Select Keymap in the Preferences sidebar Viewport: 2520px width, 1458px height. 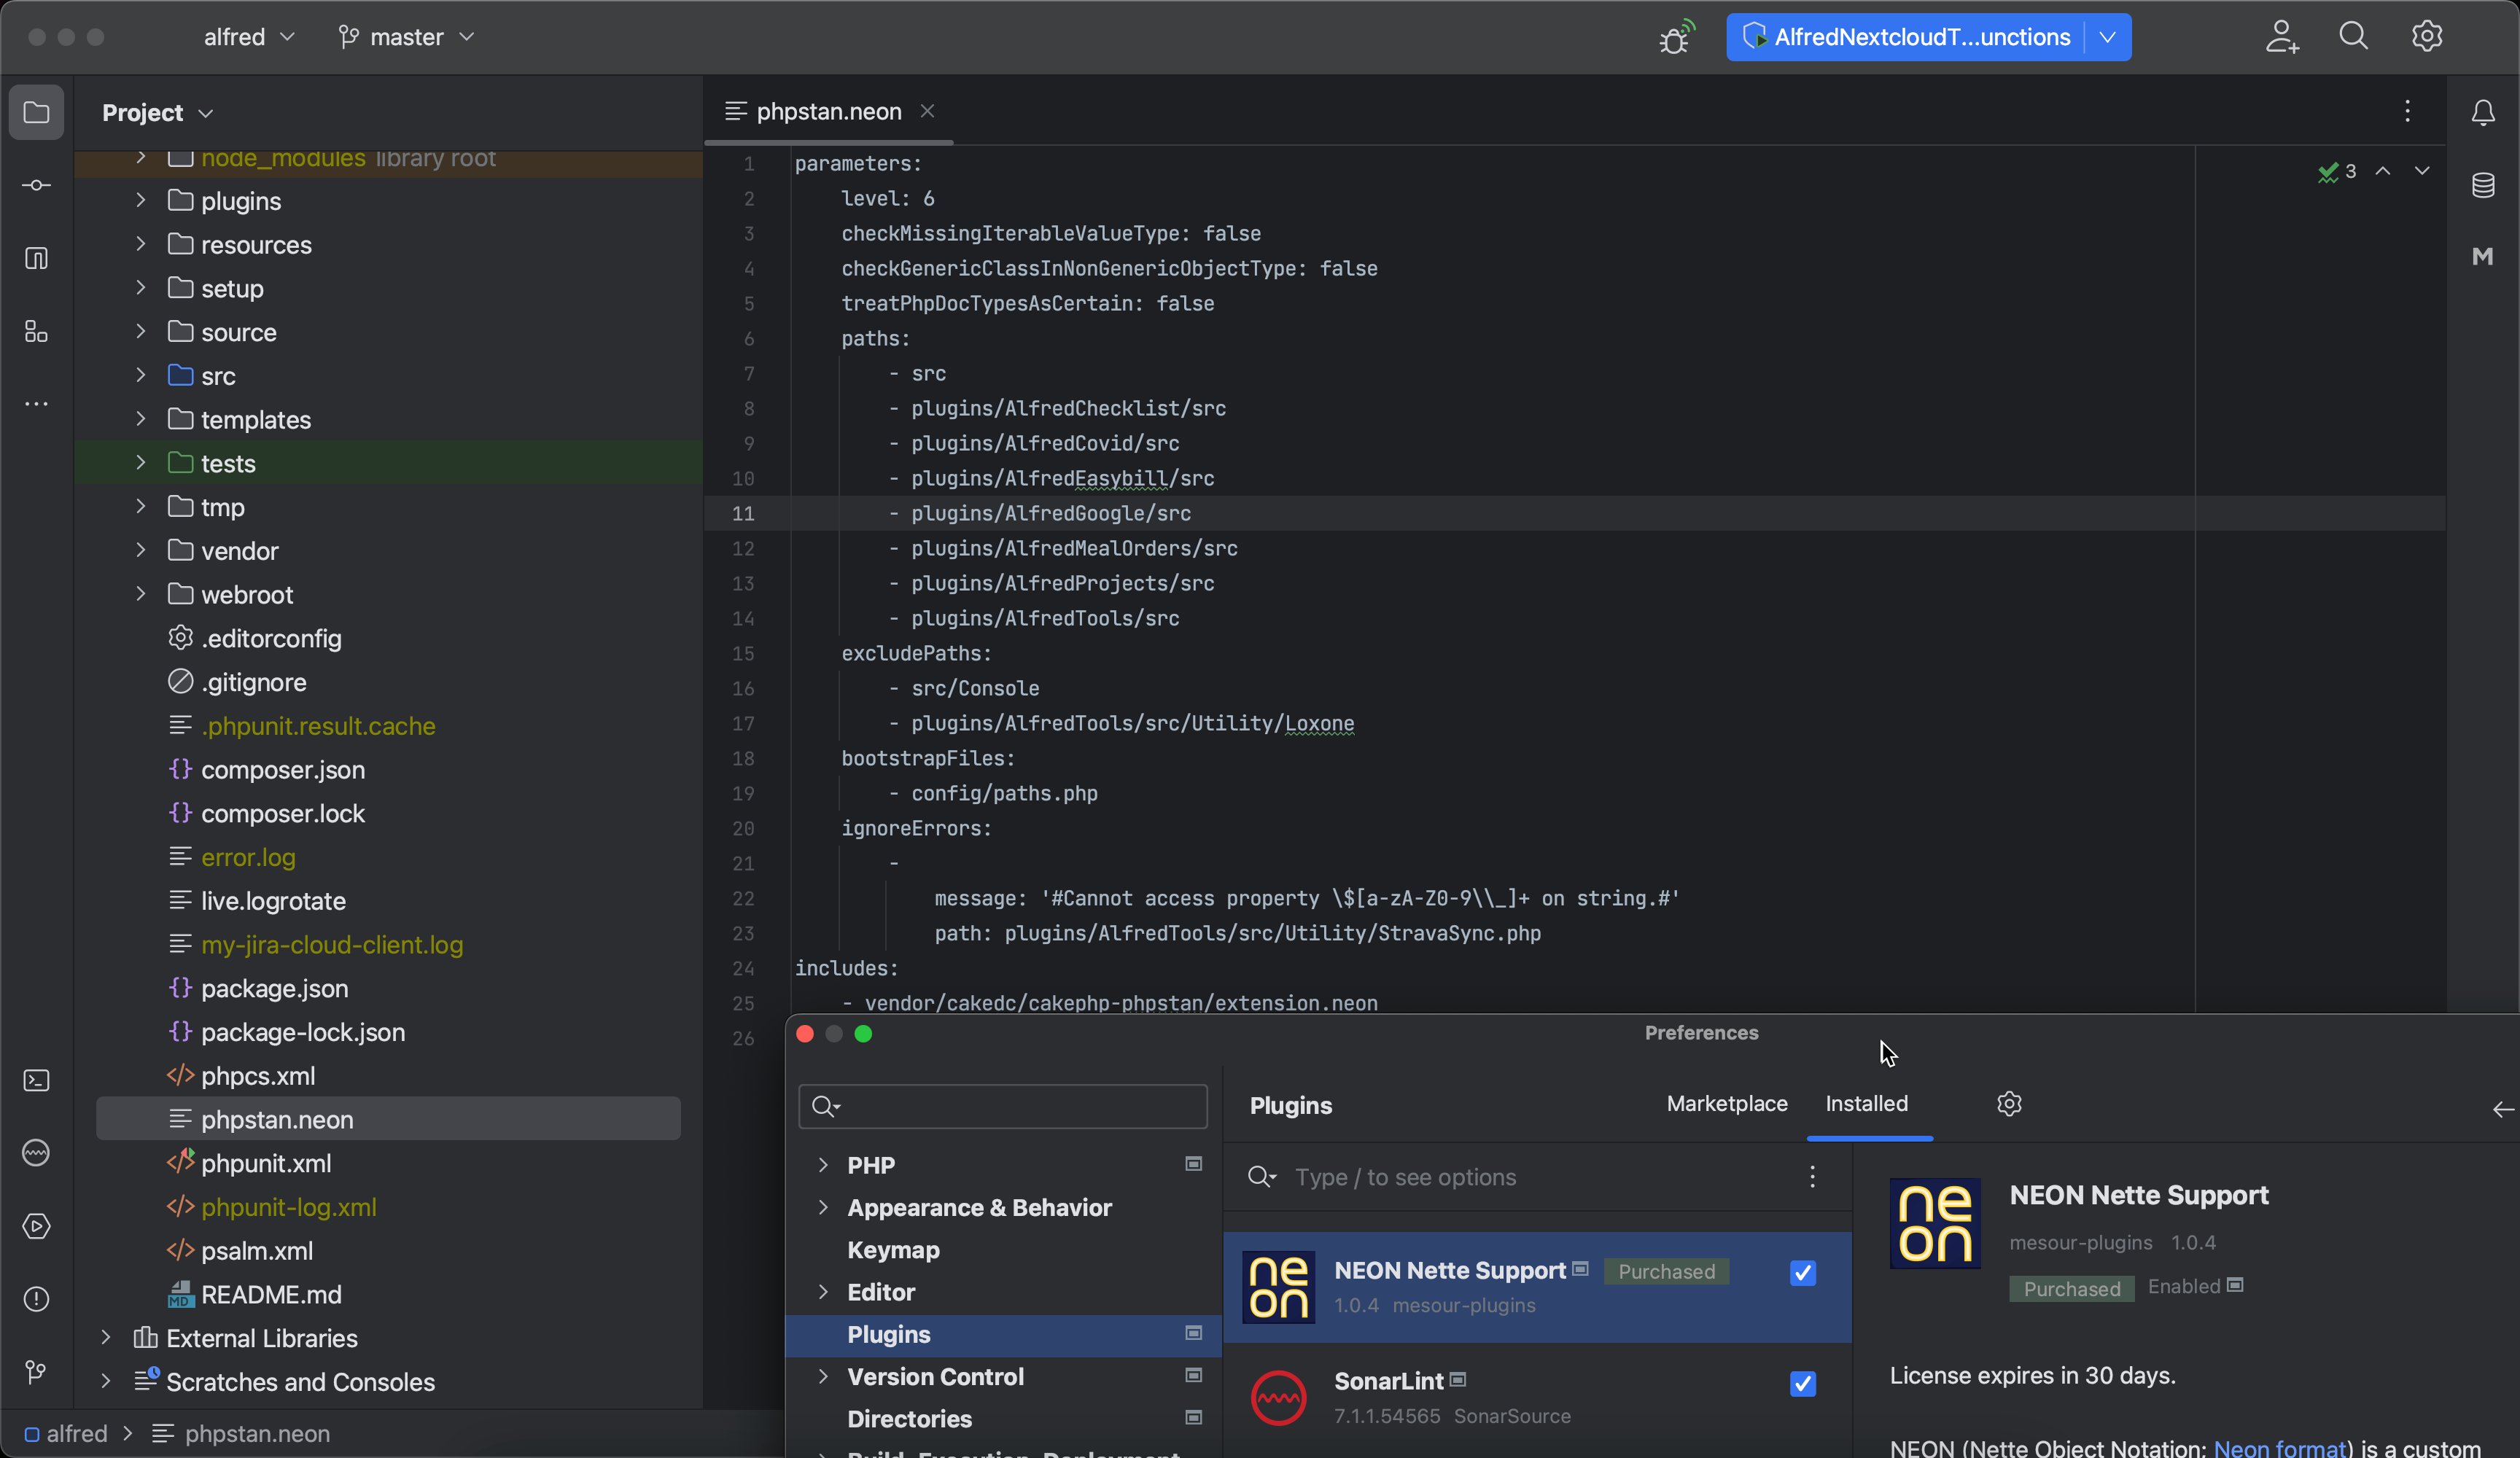pos(893,1250)
